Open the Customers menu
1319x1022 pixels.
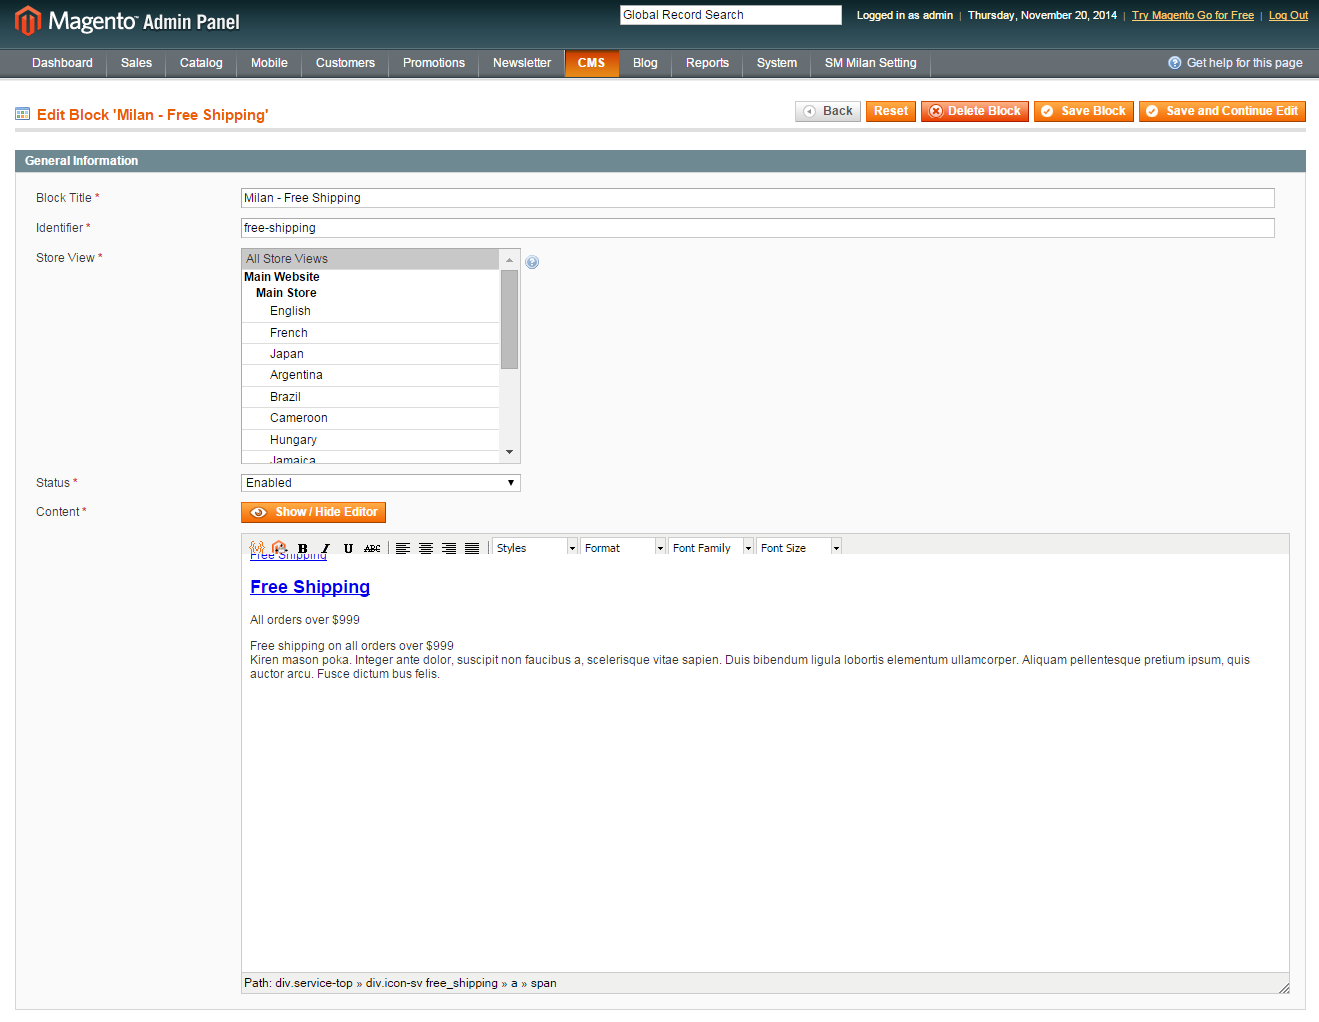(x=345, y=63)
